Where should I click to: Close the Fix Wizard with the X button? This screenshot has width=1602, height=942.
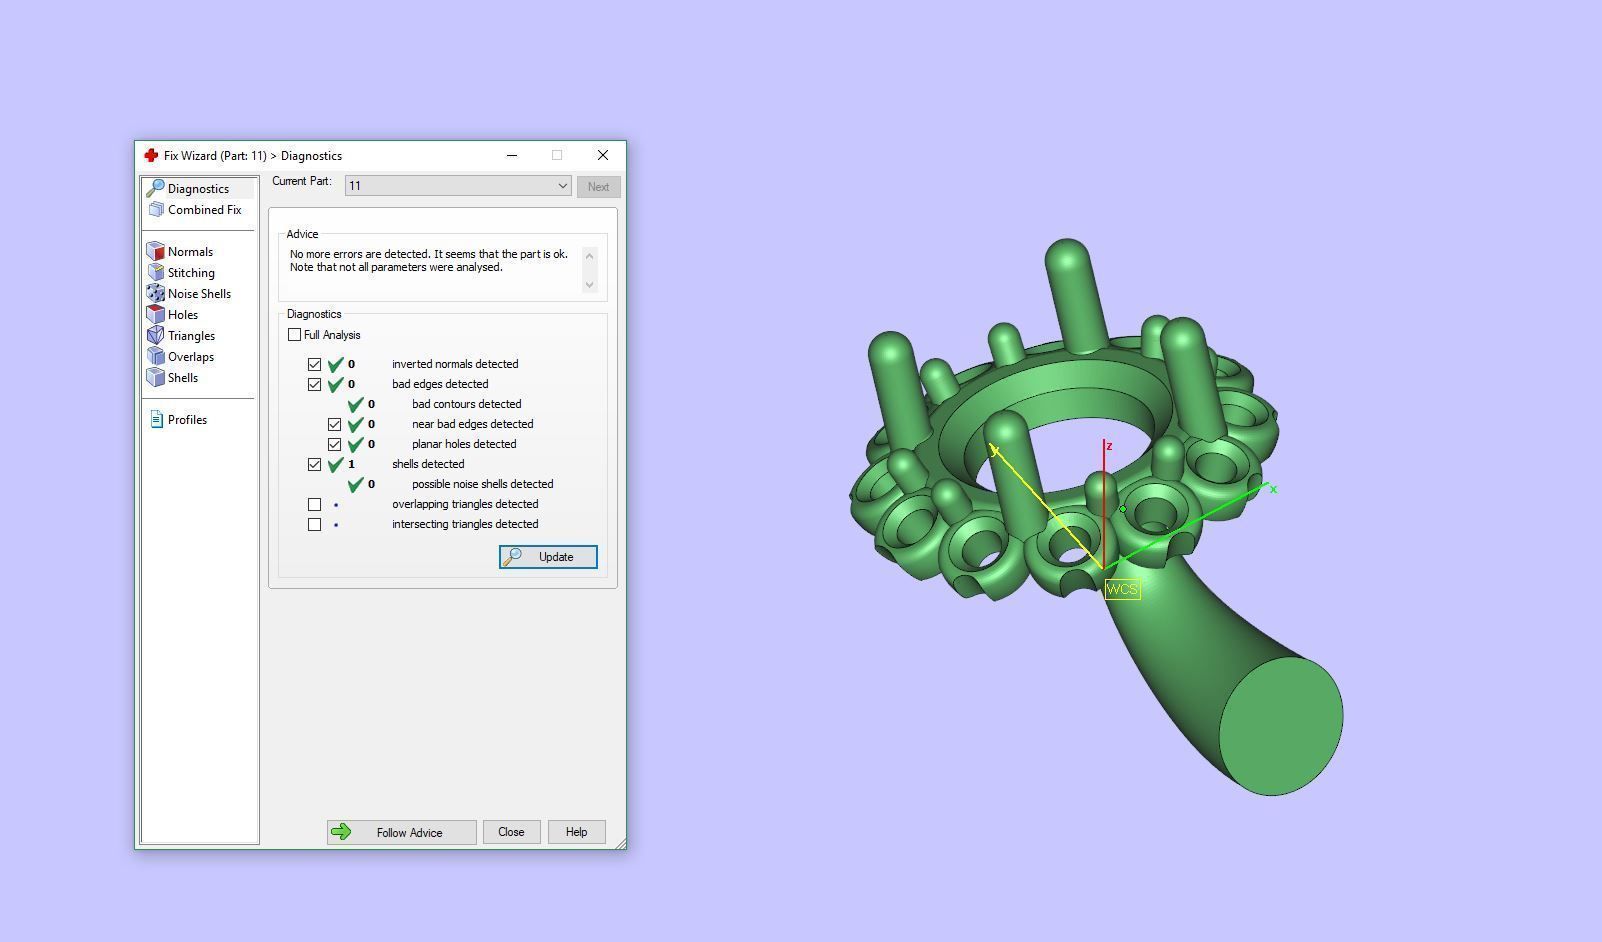(602, 156)
